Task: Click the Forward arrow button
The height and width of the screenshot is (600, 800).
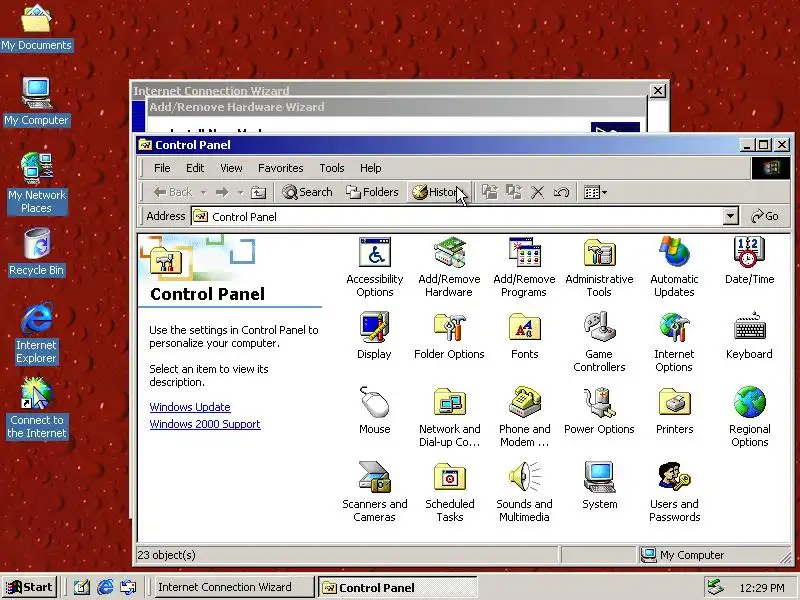Action: 222,192
